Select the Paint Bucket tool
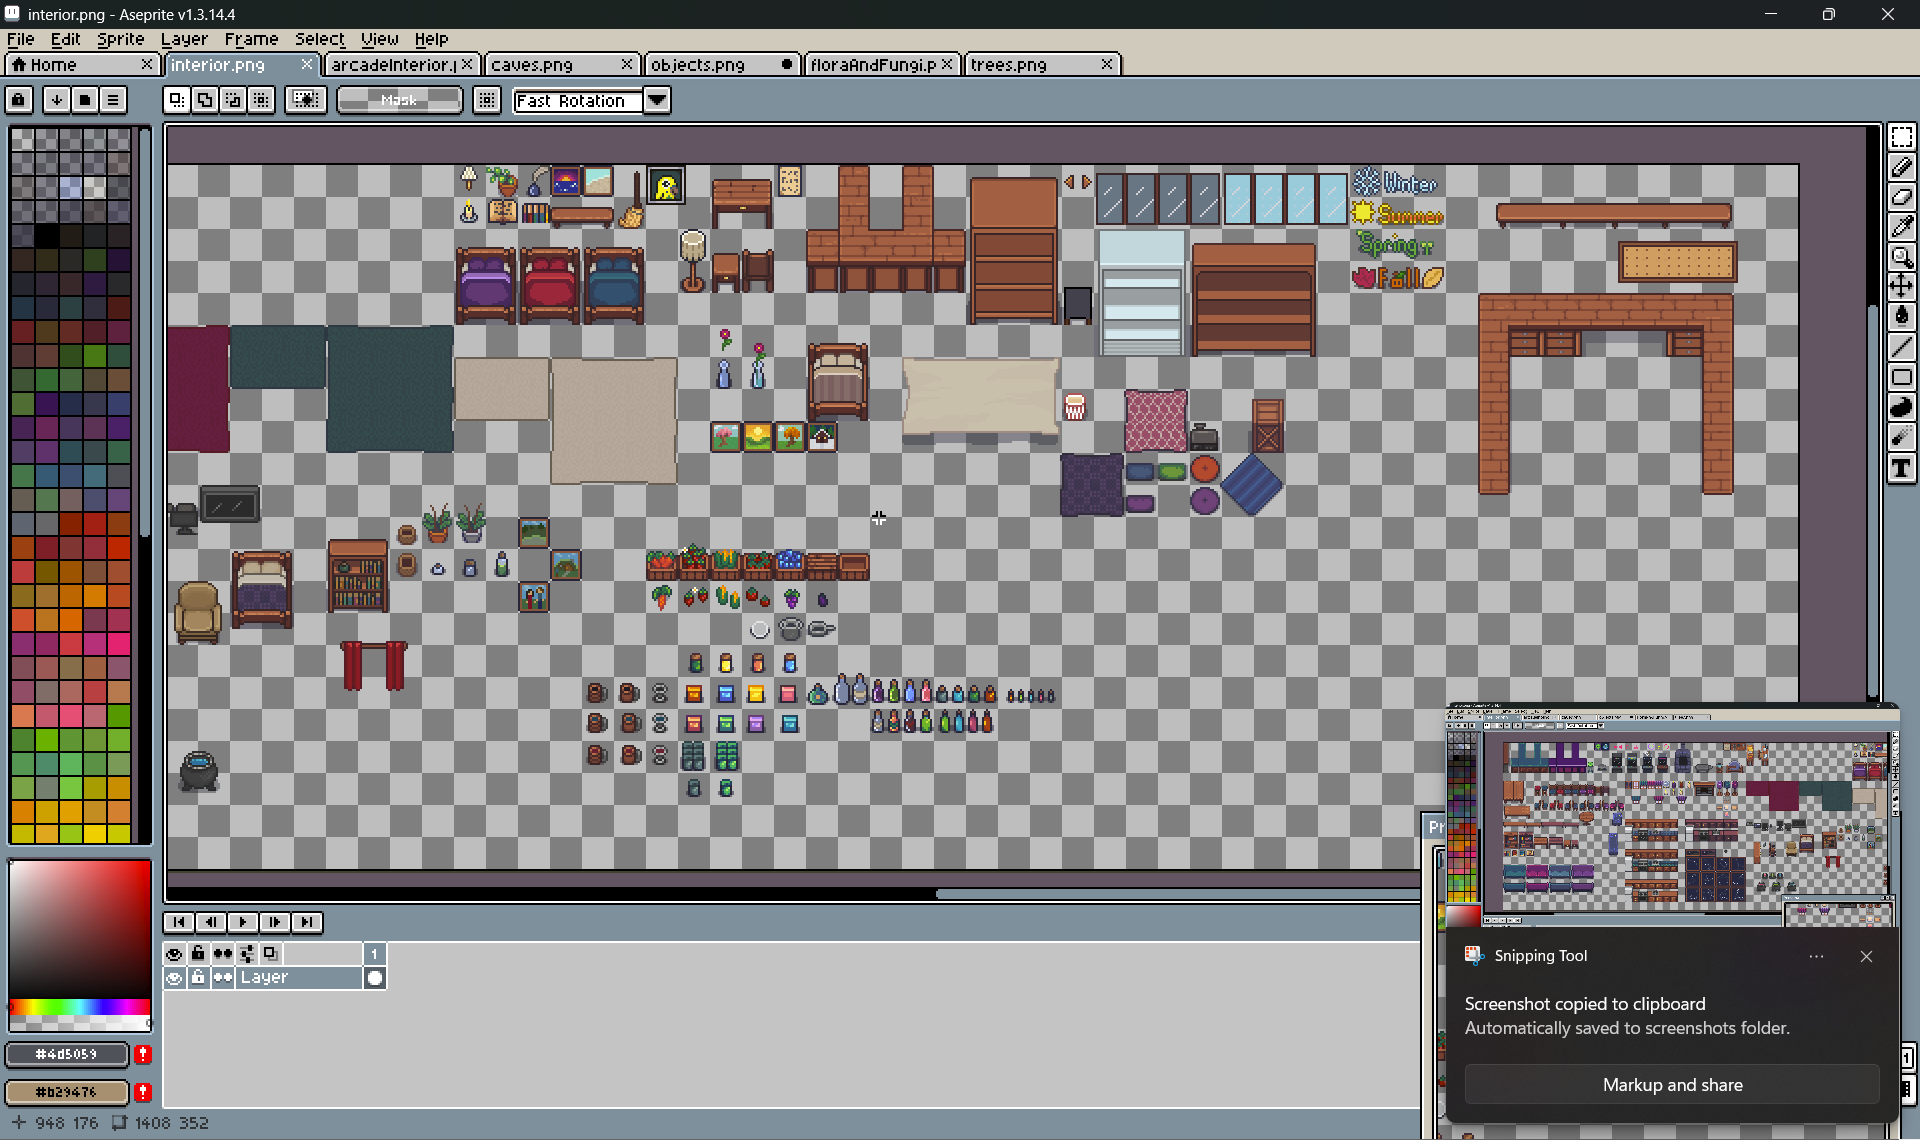 [x=1901, y=317]
